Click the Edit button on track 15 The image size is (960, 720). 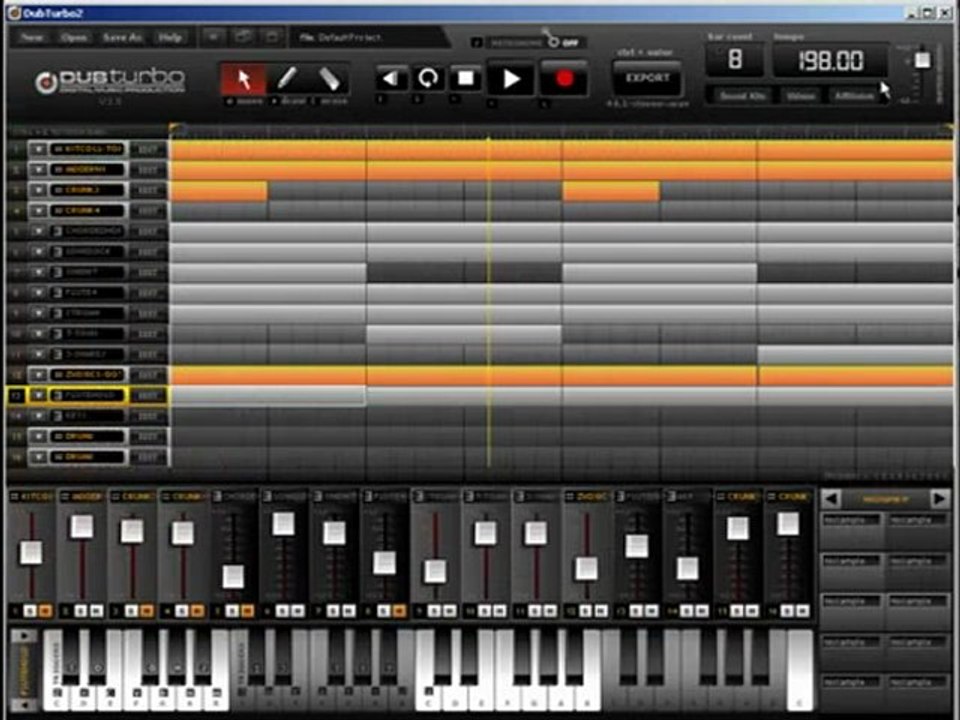point(148,437)
